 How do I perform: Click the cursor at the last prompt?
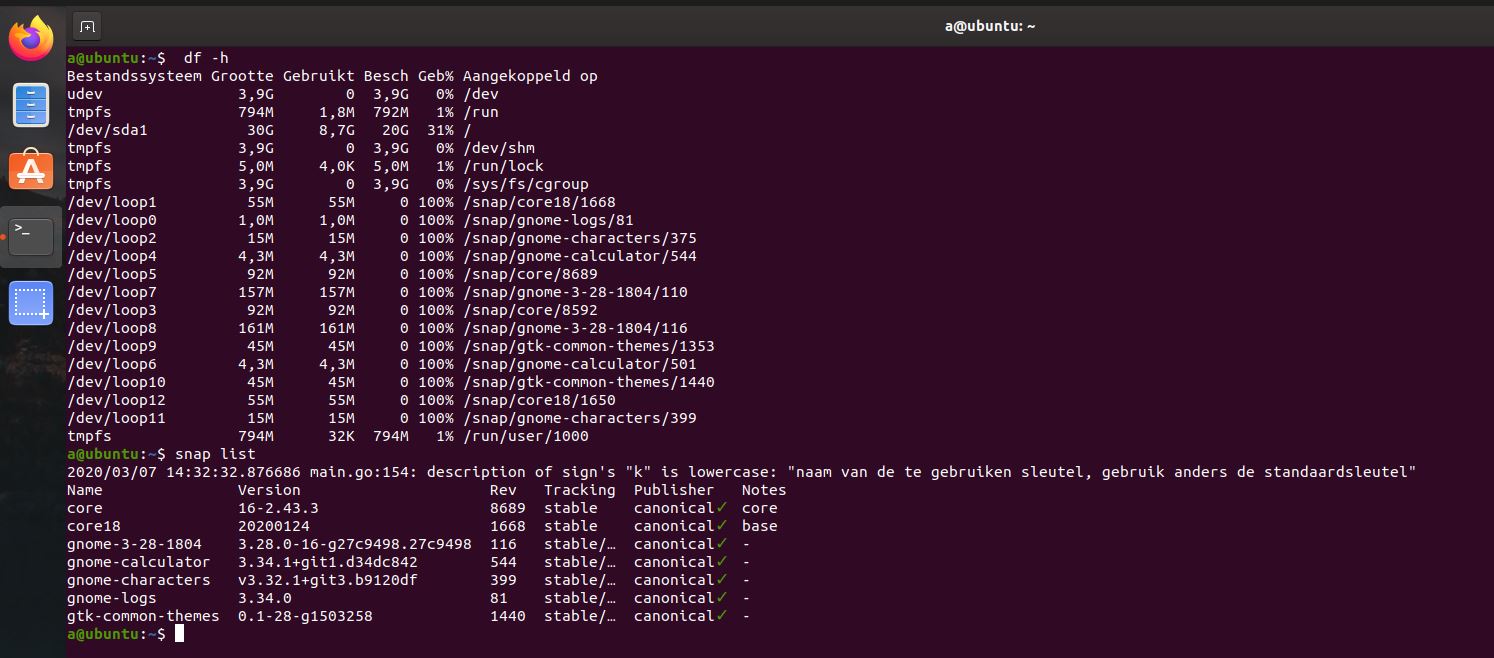click(180, 634)
